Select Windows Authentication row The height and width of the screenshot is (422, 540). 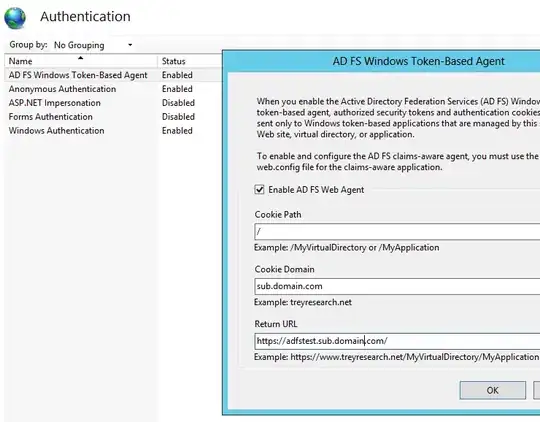coord(114,131)
